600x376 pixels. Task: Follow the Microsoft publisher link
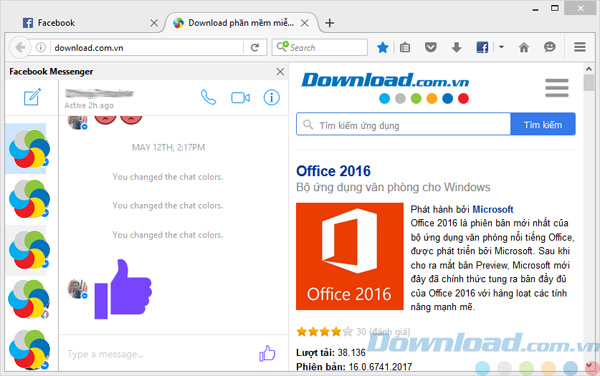492,209
